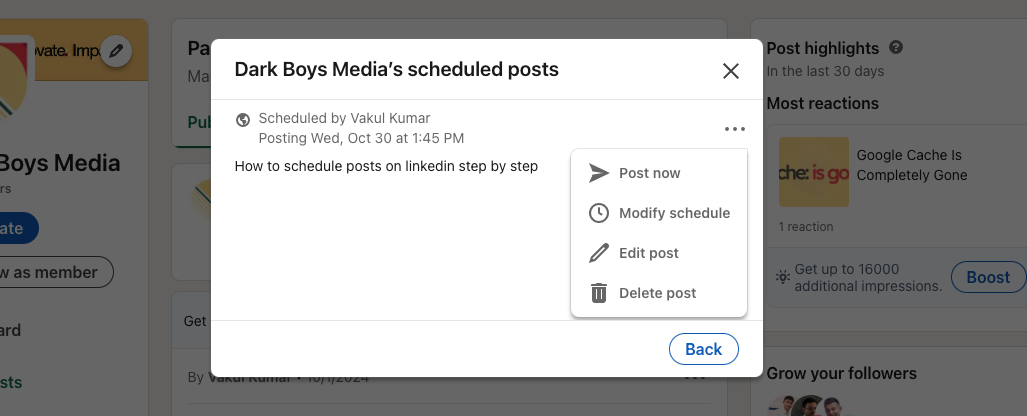Open the Post highlights help question icon
The image size is (1027, 416).
tap(896, 47)
